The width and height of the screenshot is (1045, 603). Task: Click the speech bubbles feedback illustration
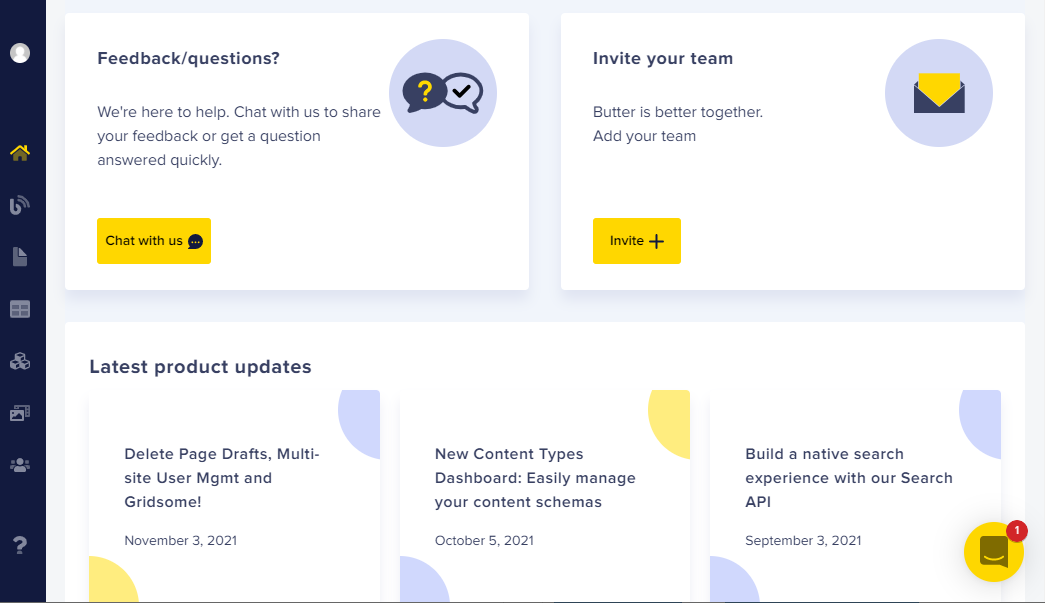coord(443,93)
